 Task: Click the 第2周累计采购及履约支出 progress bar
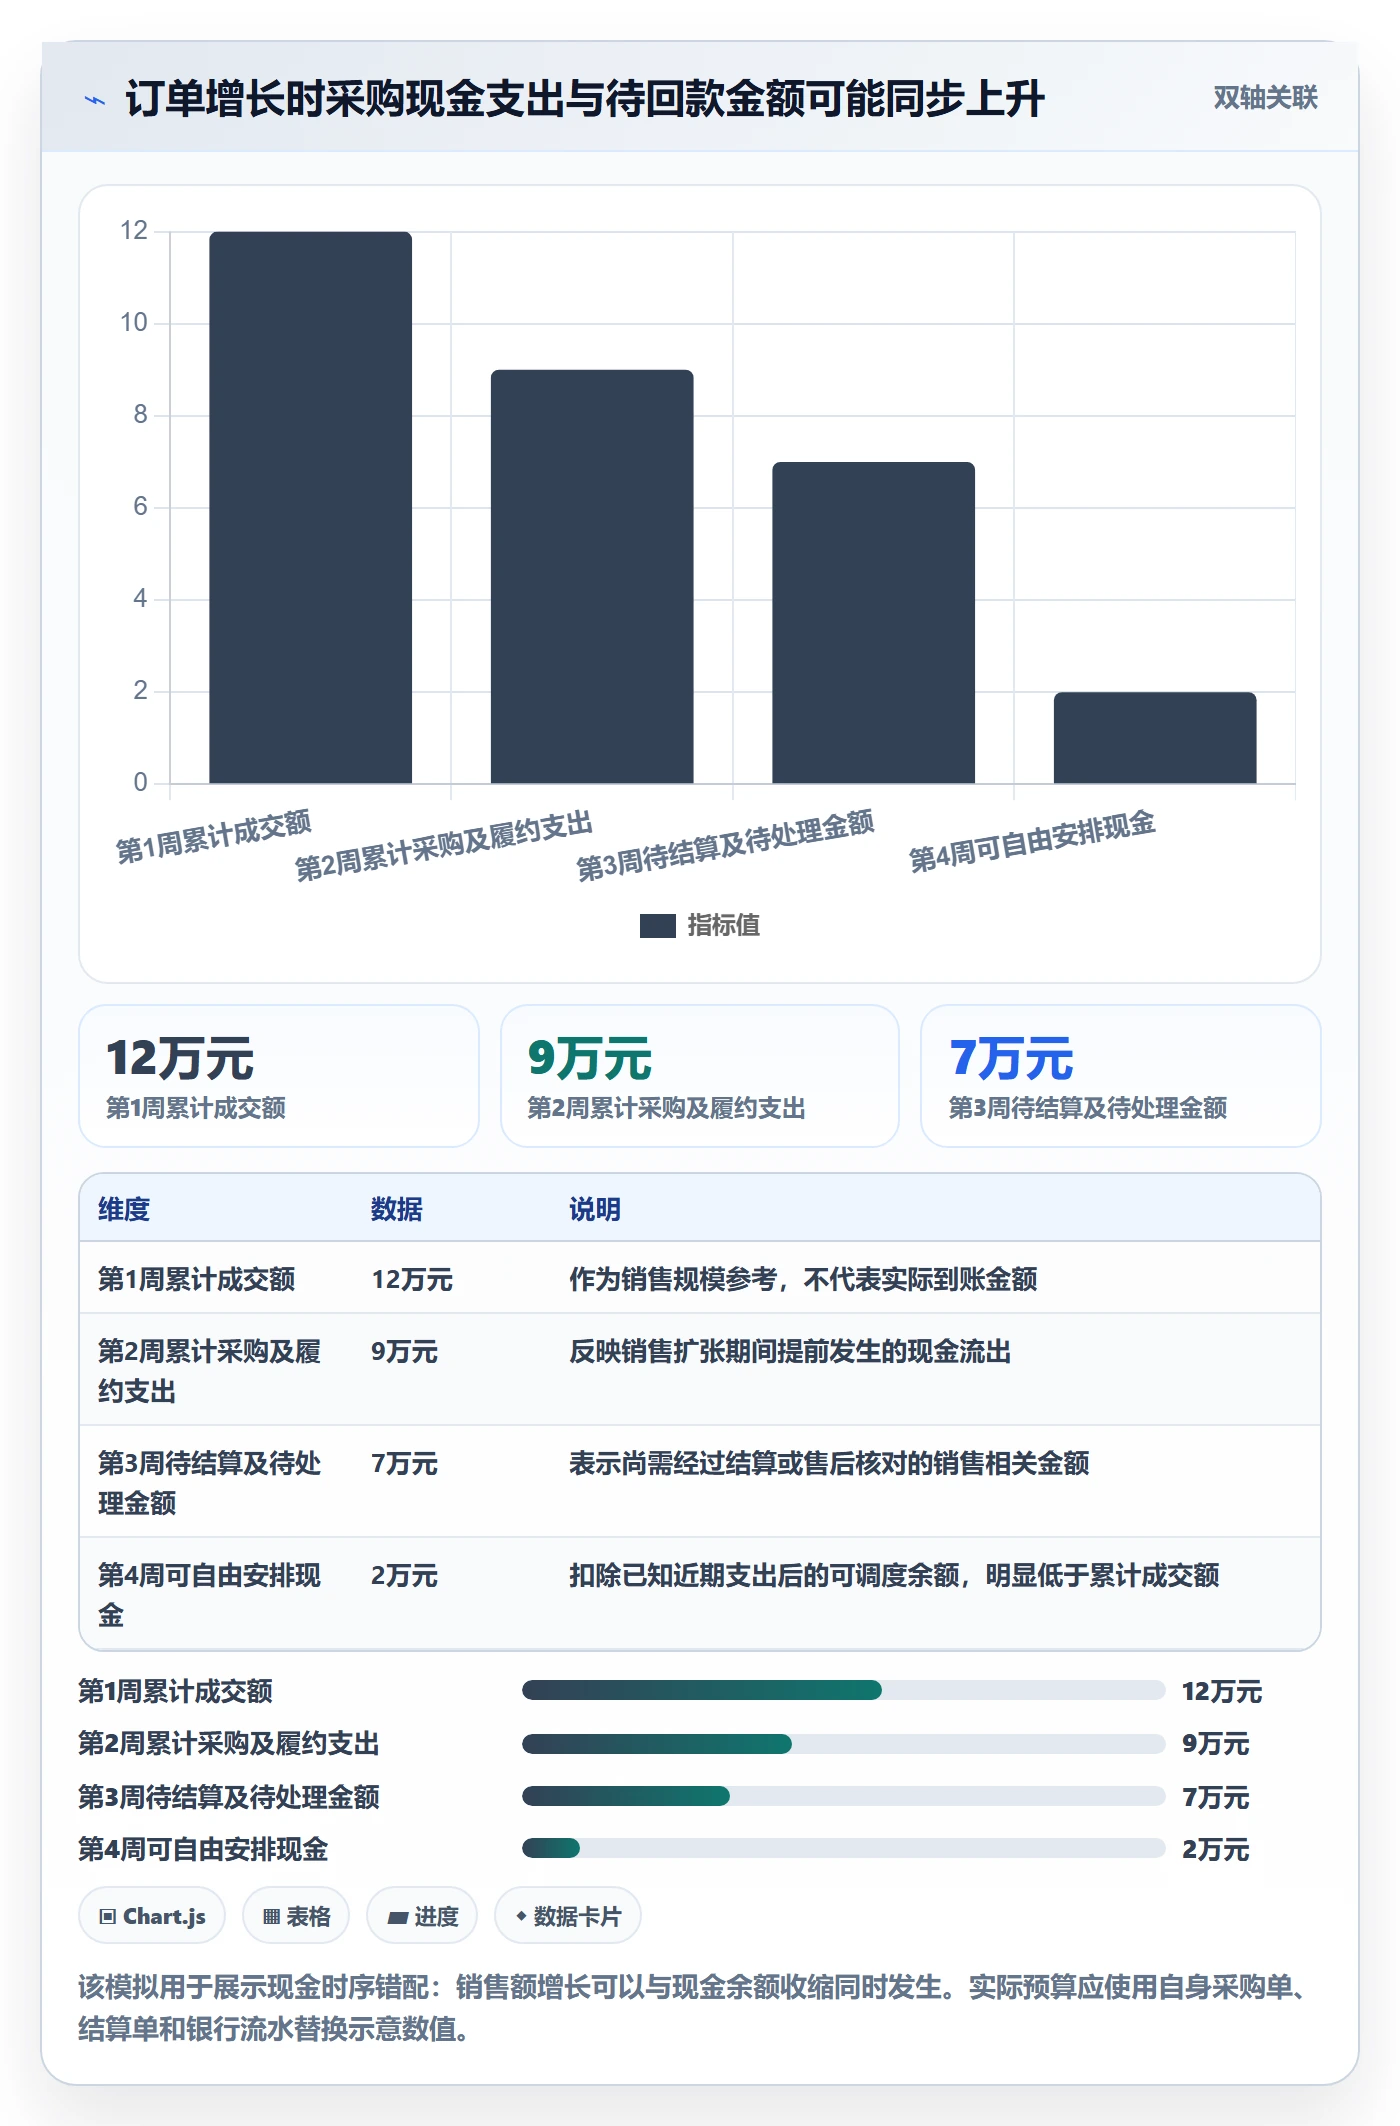click(x=843, y=1744)
